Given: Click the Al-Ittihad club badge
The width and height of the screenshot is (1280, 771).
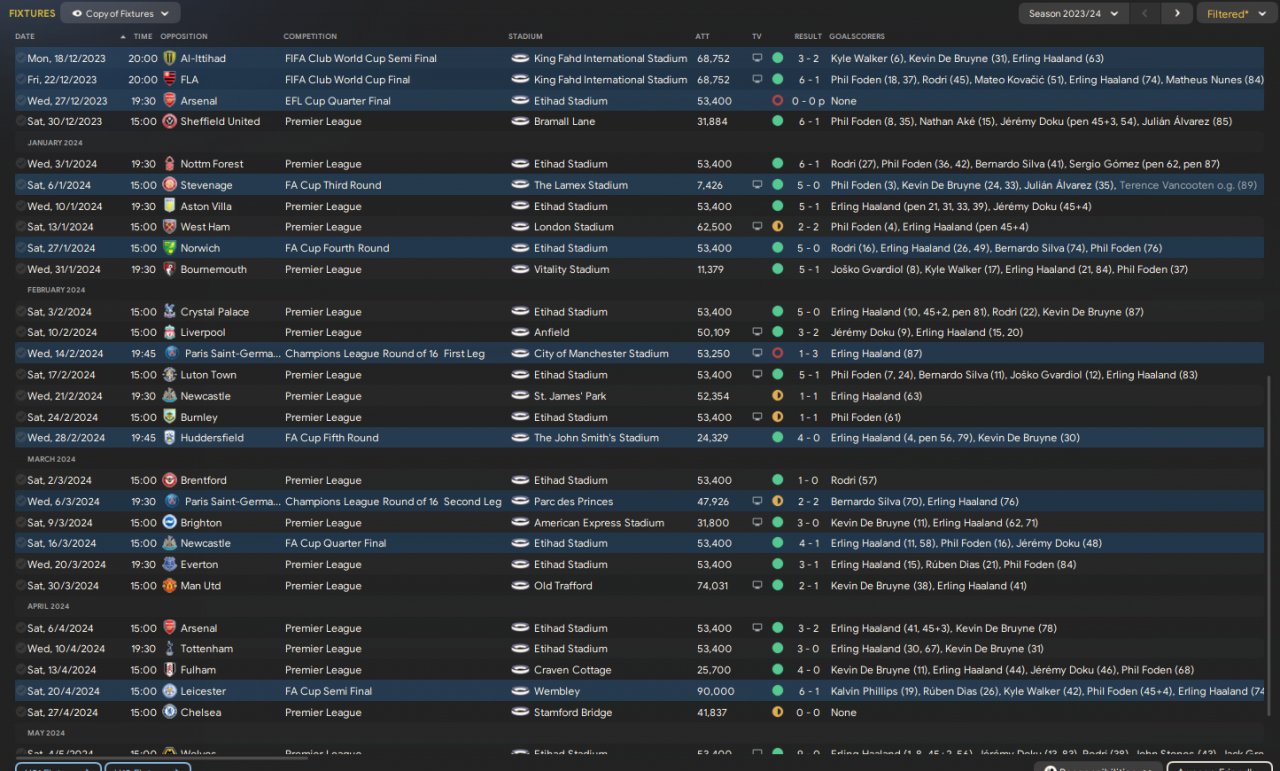Looking at the screenshot, I should (169, 58).
